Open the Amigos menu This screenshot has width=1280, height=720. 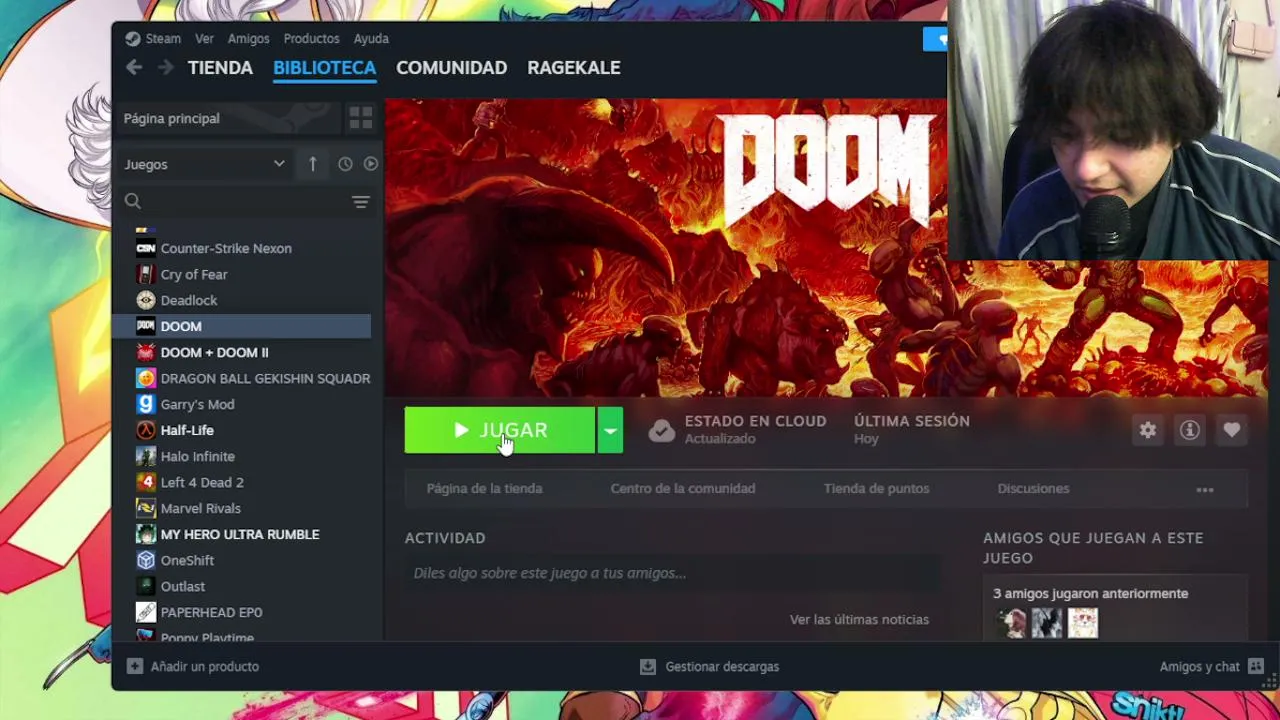click(x=249, y=39)
